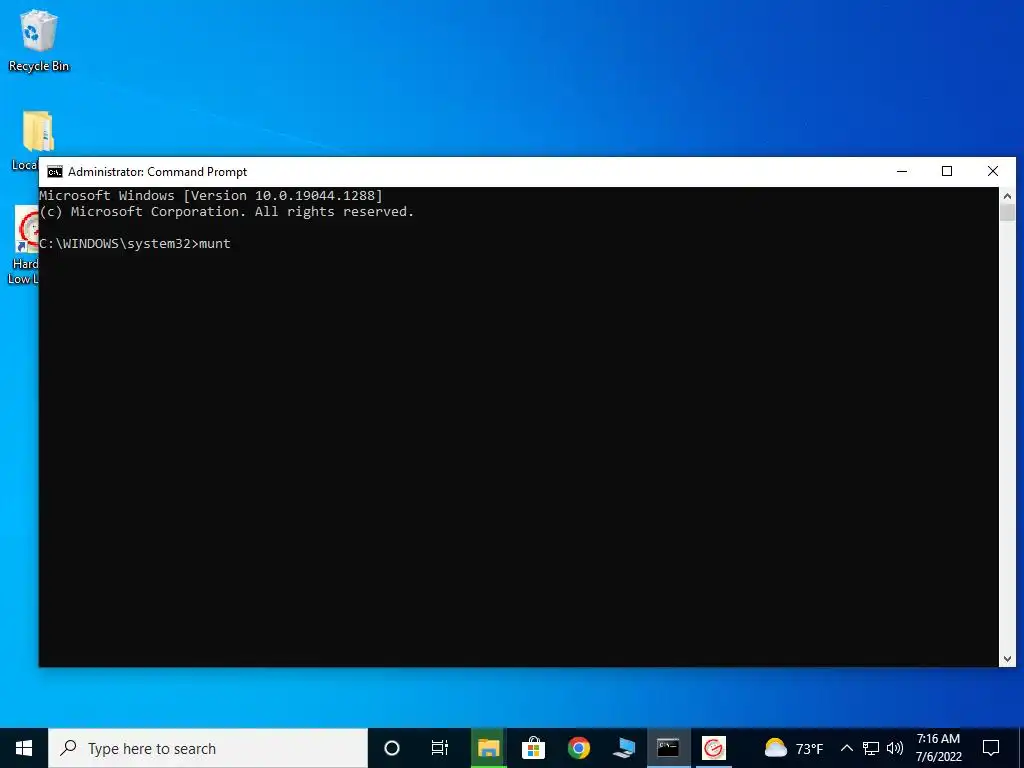Image resolution: width=1024 pixels, height=768 pixels.
Task: Open Cortana from the taskbar circle icon
Action: pos(392,748)
